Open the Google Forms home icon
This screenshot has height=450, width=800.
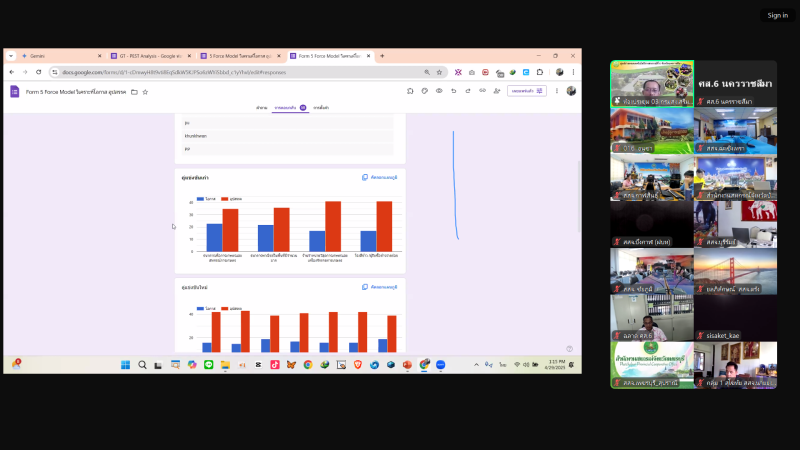[x=15, y=92]
